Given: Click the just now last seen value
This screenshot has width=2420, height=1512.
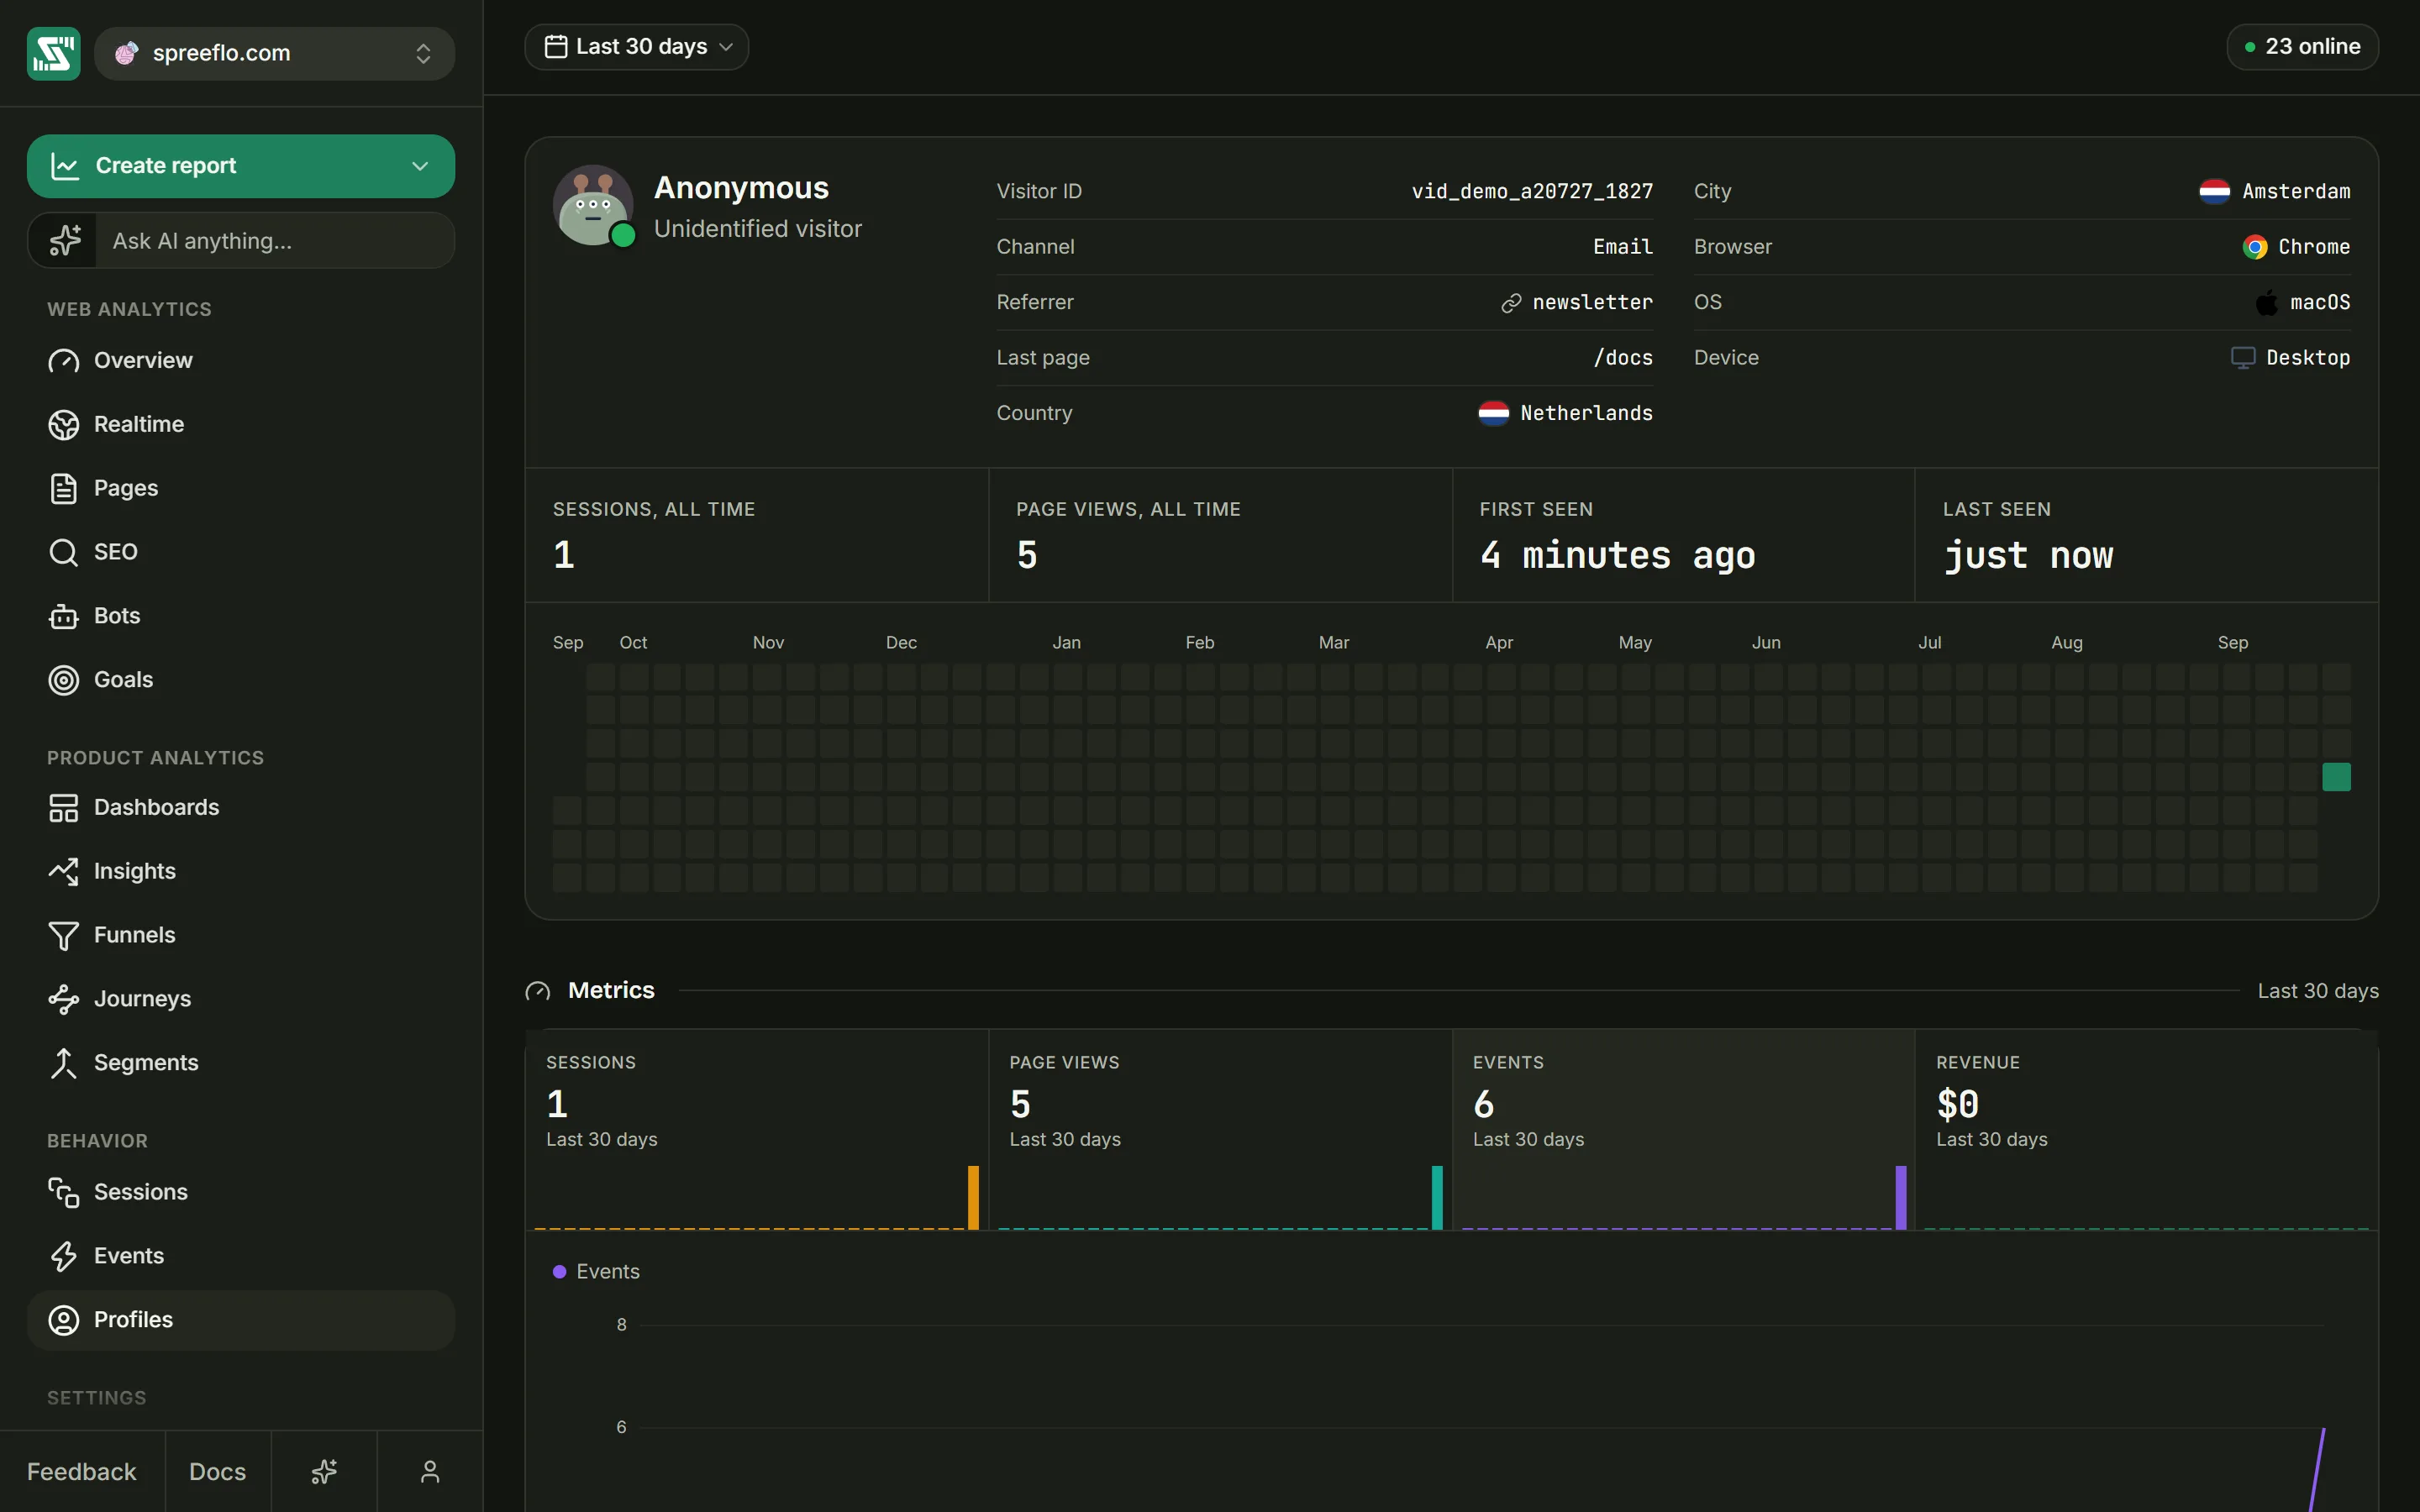Looking at the screenshot, I should coord(2028,555).
